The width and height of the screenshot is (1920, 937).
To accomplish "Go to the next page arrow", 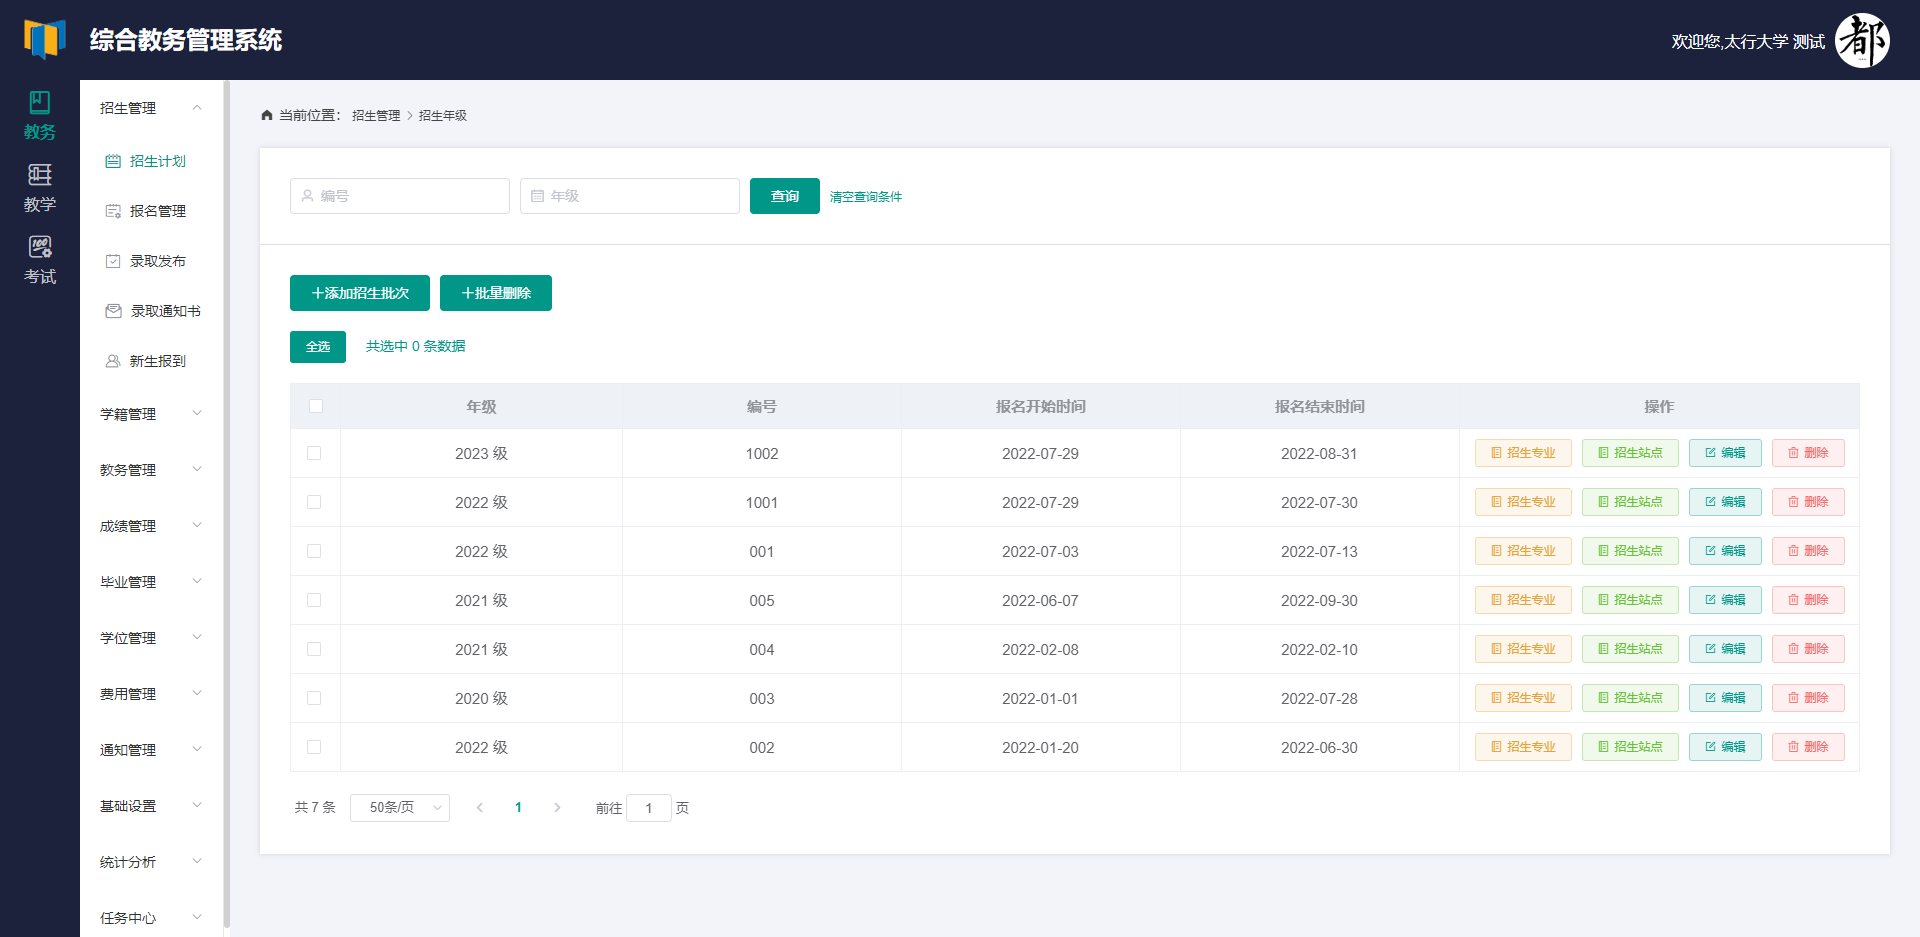I will coord(557,808).
